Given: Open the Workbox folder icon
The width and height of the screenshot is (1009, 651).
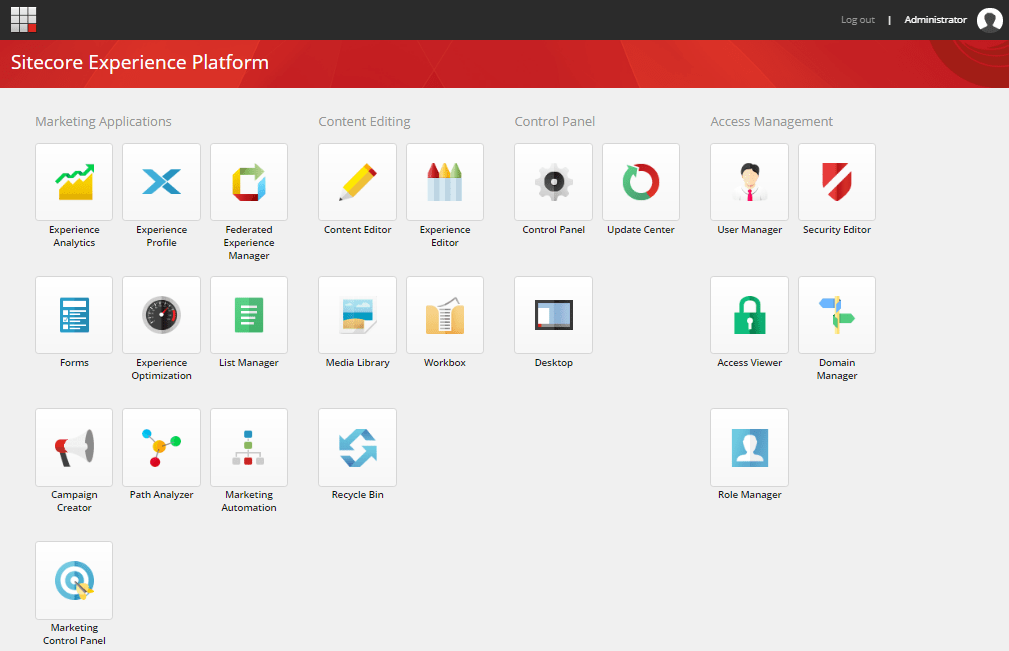Looking at the screenshot, I should click(x=445, y=315).
